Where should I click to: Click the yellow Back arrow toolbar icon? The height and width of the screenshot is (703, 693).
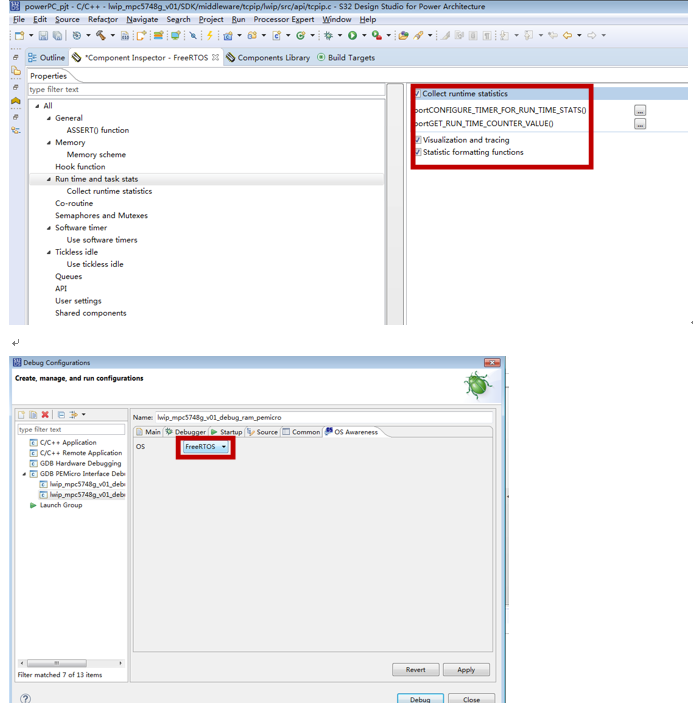coord(567,35)
